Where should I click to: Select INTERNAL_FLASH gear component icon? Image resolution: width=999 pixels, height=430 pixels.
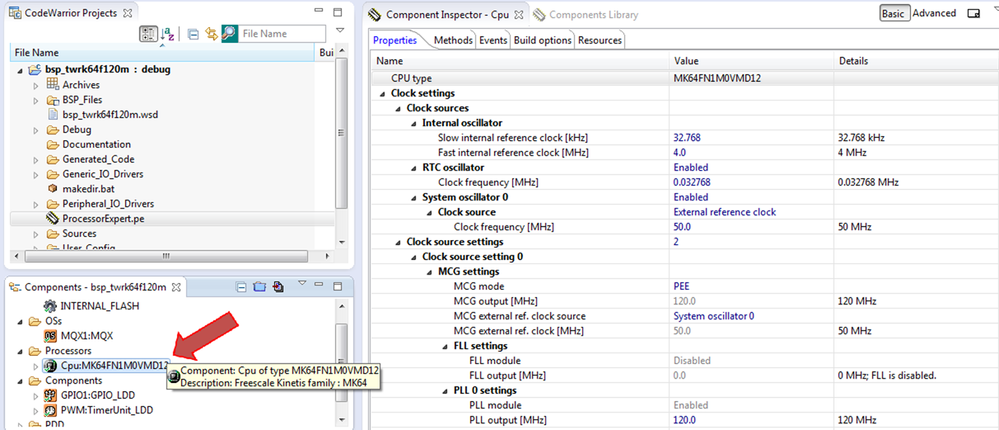(50, 306)
